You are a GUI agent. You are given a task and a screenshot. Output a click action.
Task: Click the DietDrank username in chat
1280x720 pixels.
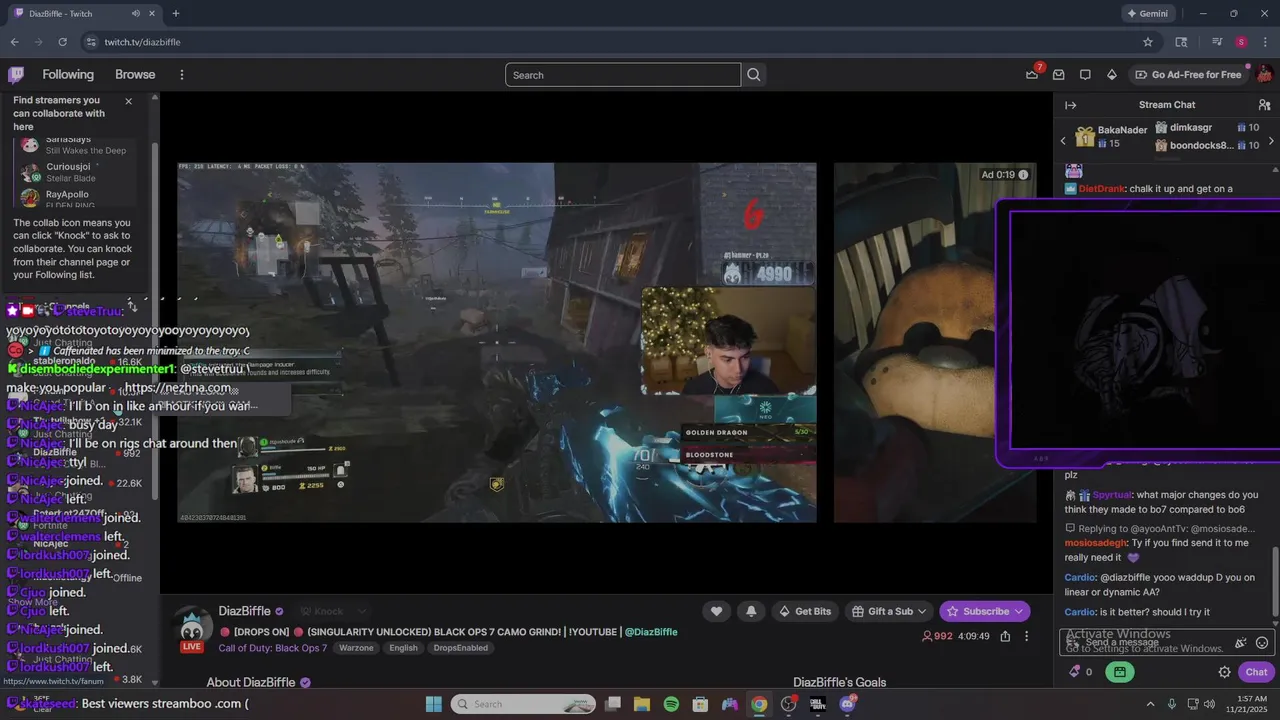(1102, 188)
